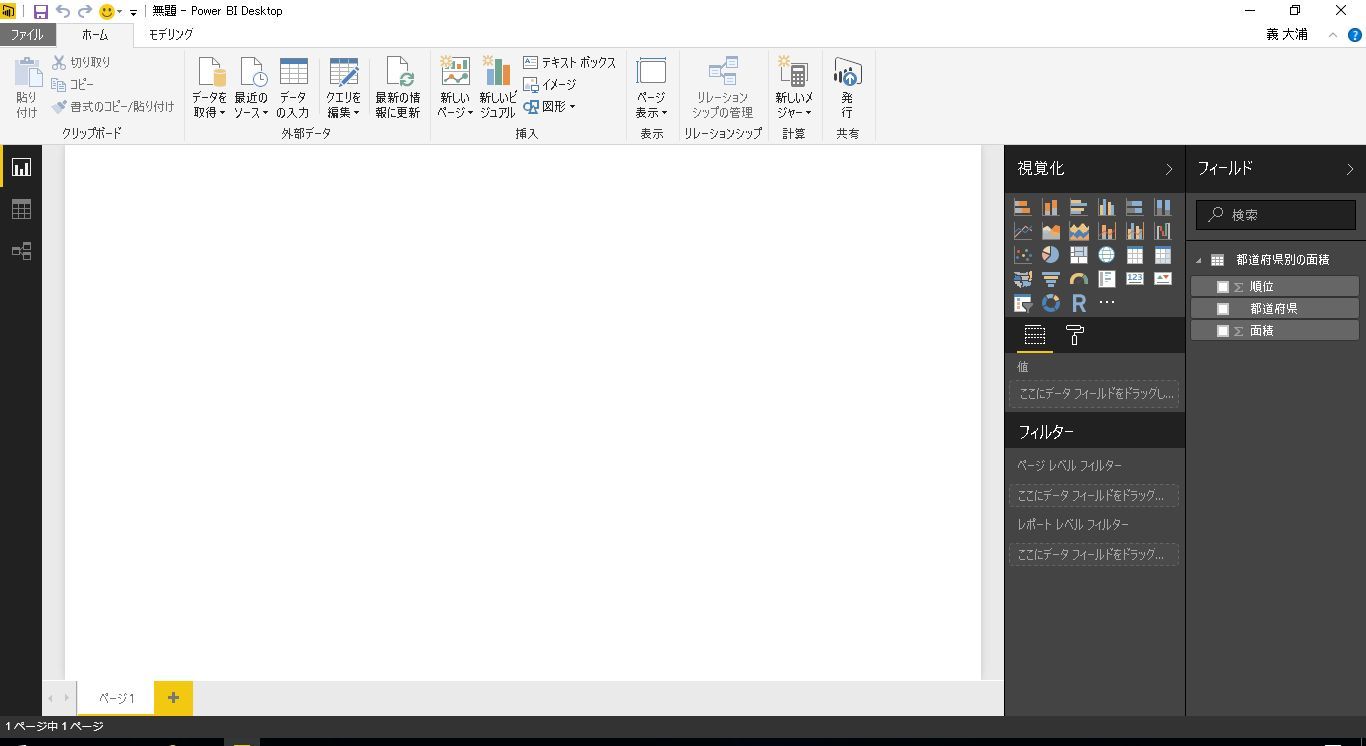The height and width of the screenshot is (746, 1366).
Task: Switch to the Report view in left sidebar
Action: pyautogui.click(x=21, y=167)
